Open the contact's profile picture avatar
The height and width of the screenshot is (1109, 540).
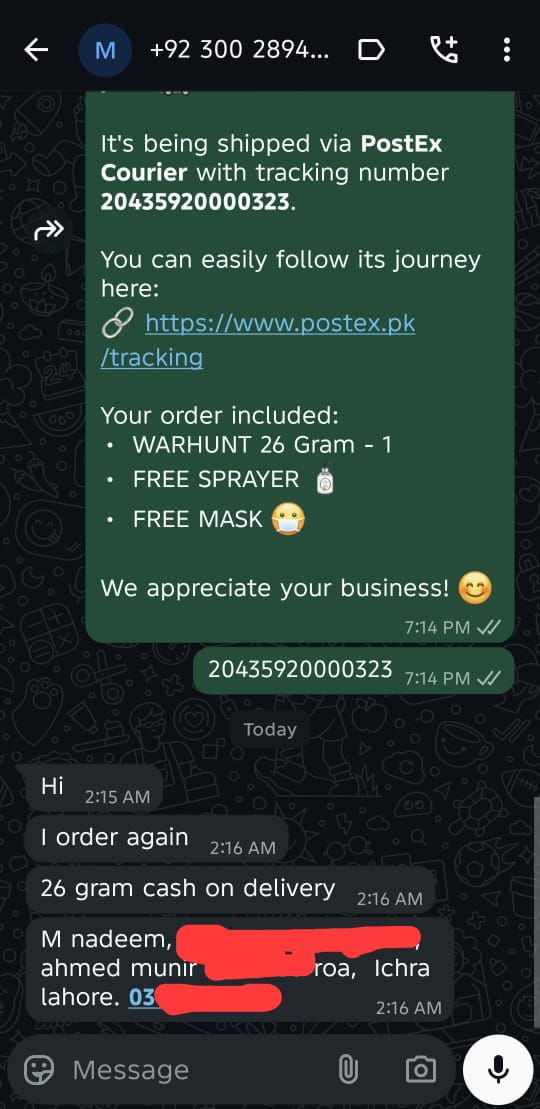(105, 50)
